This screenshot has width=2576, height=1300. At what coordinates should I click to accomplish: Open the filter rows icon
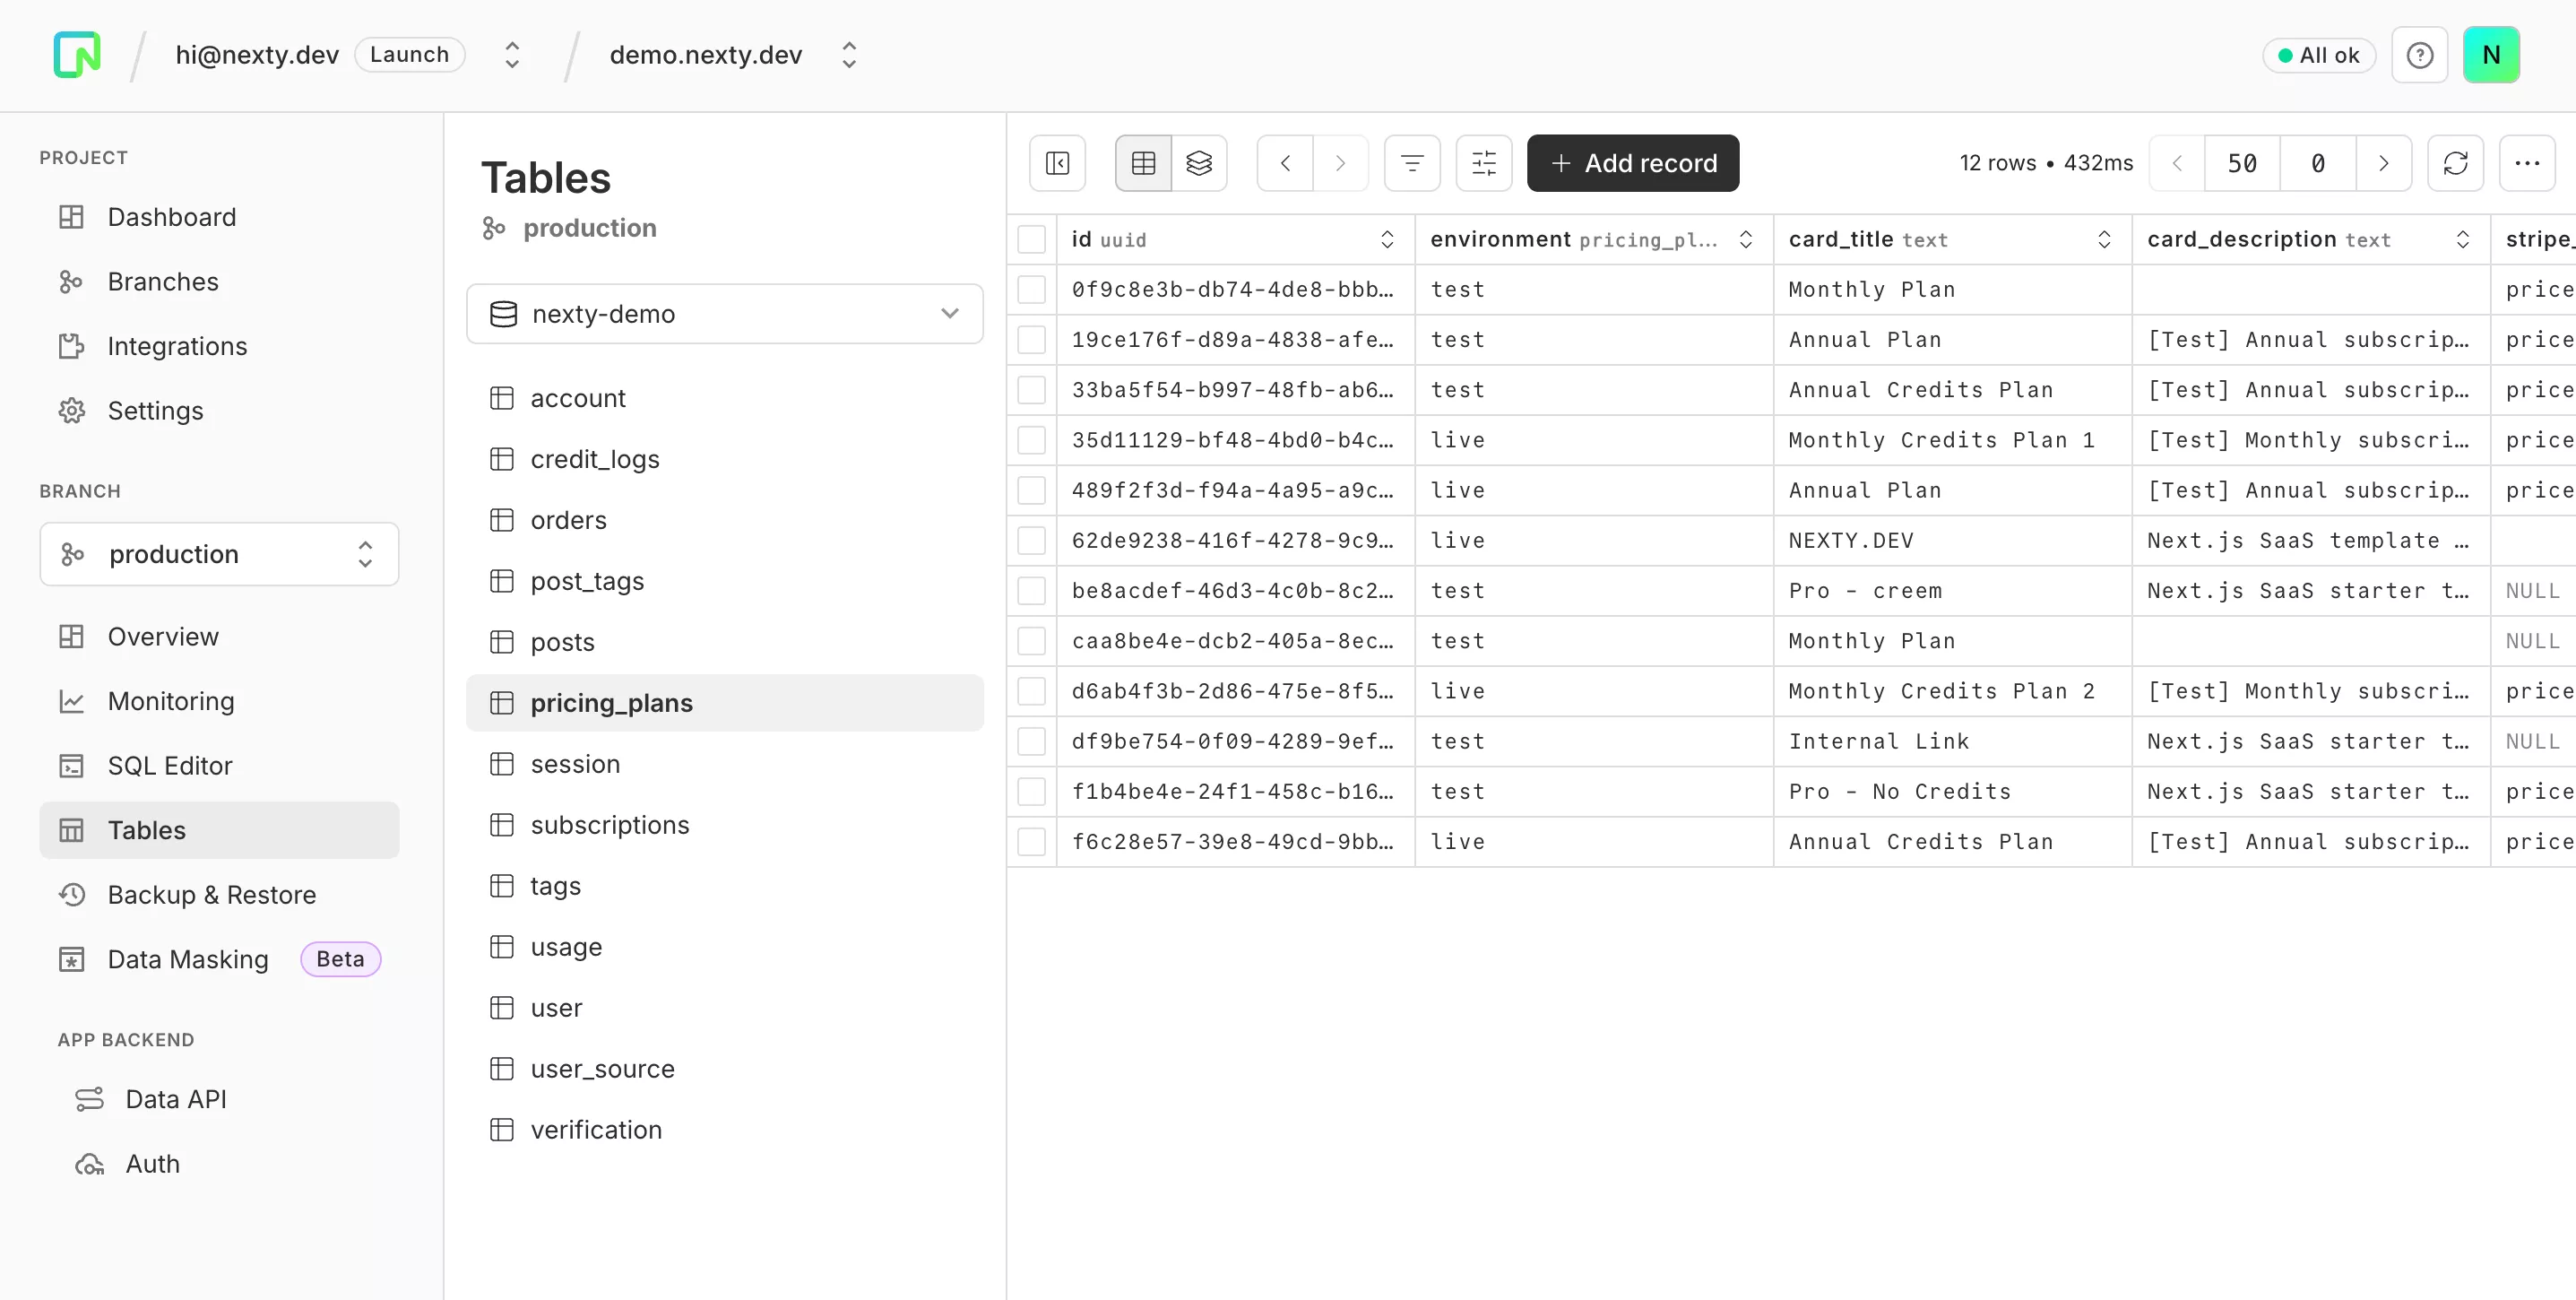[x=1411, y=163]
